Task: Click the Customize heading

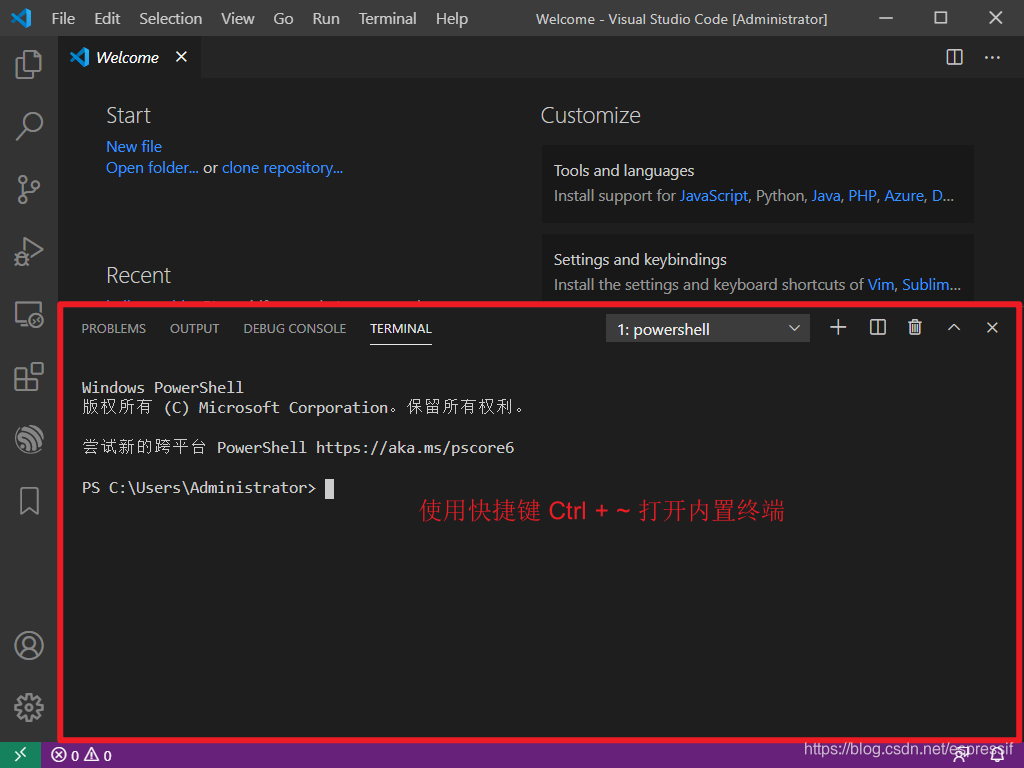Action: (x=590, y=116)
